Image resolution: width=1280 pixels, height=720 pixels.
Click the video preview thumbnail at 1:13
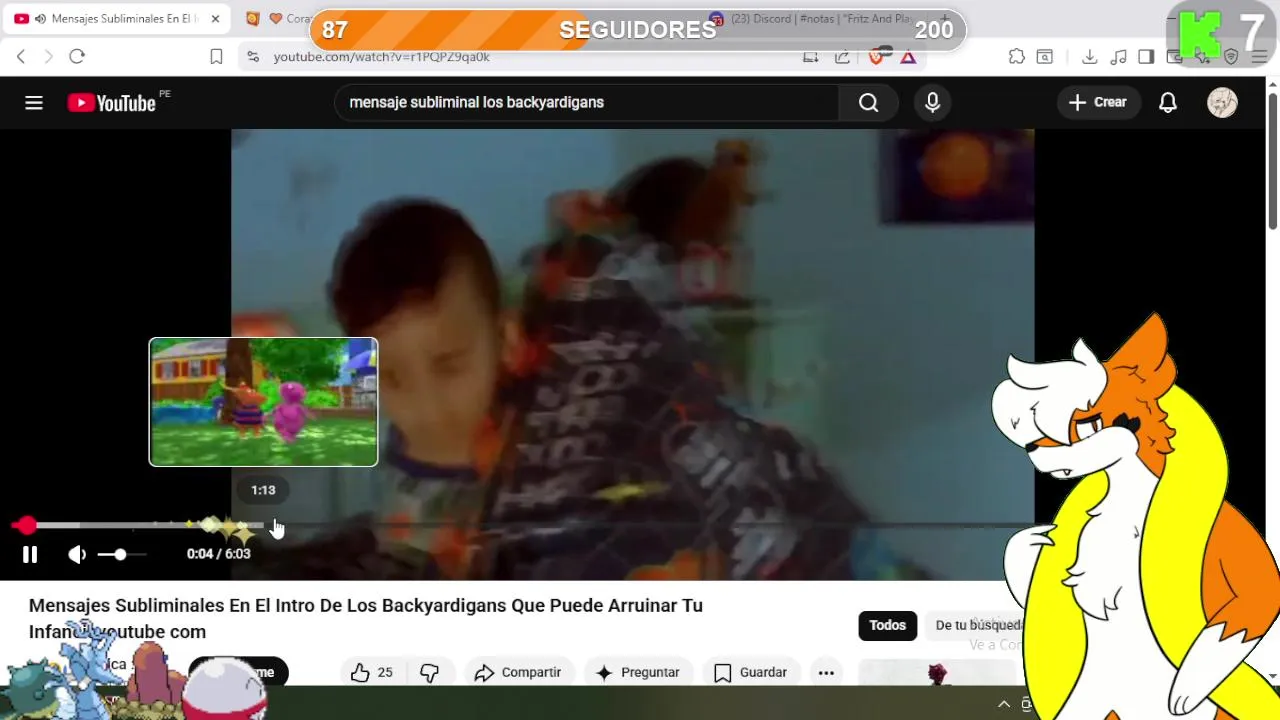263,402
